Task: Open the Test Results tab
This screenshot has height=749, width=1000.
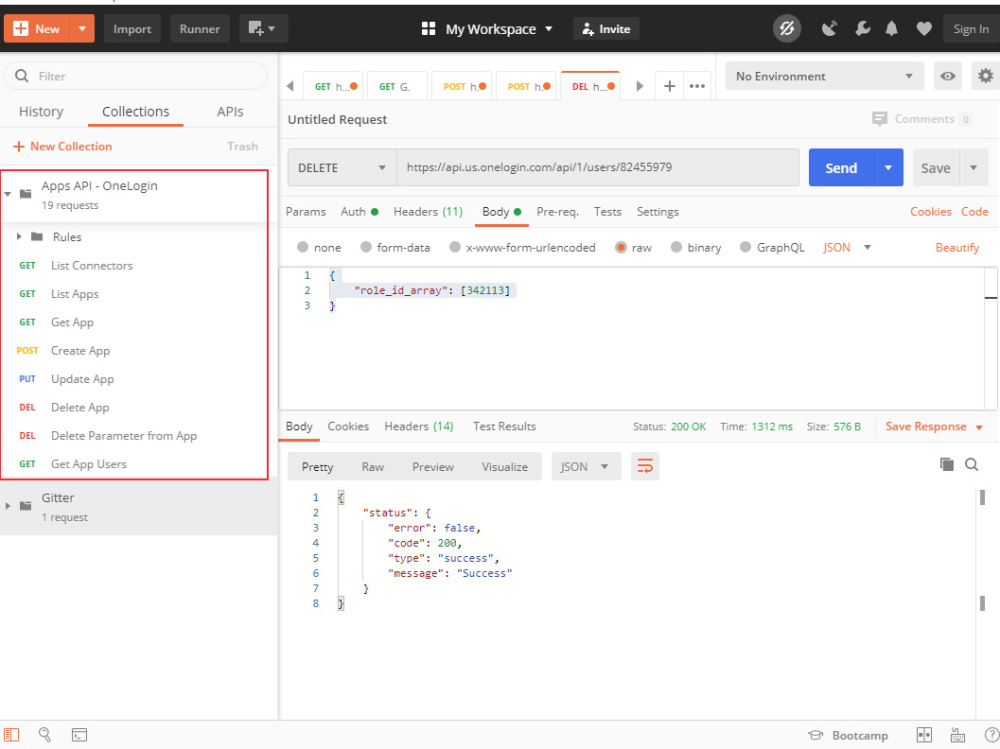Action: tap(504, 426)
